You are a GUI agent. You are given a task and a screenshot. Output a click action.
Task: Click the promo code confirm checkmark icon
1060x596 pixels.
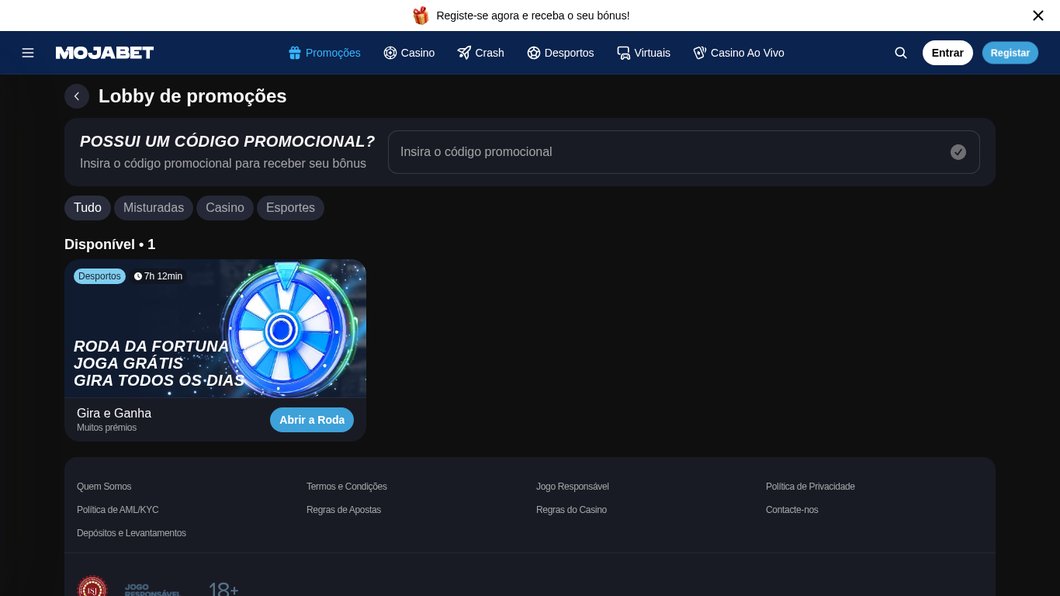(x=958, y=152)
